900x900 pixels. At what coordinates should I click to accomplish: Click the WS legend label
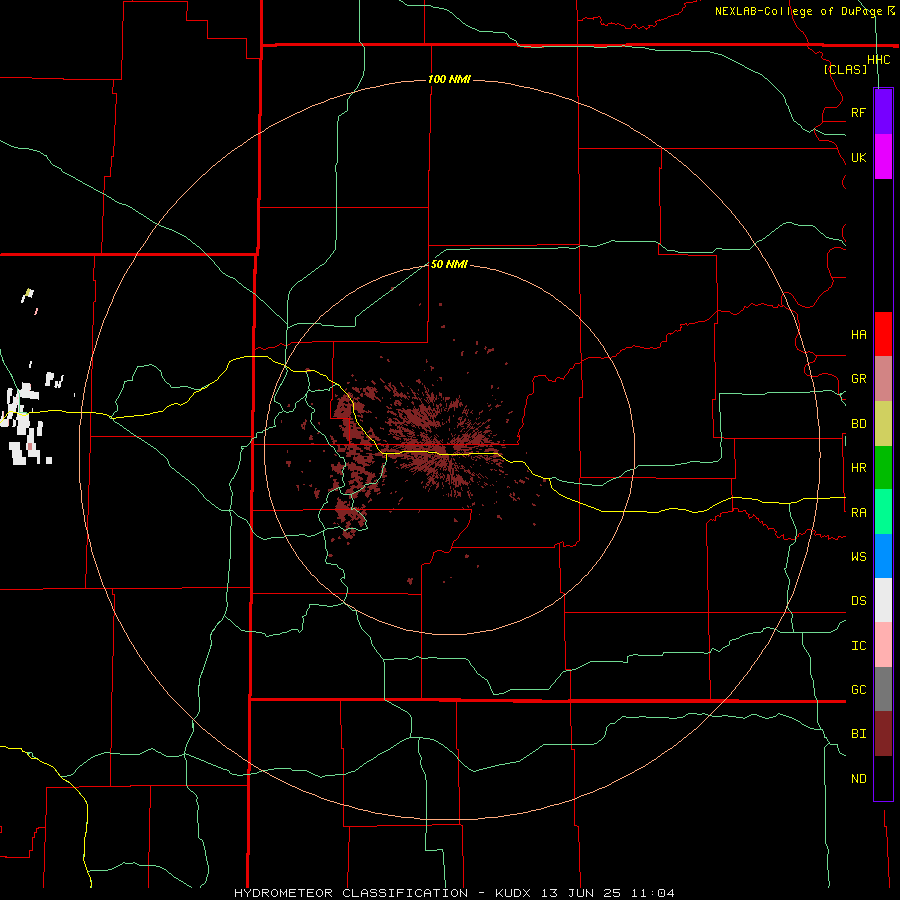pos(858,557)
